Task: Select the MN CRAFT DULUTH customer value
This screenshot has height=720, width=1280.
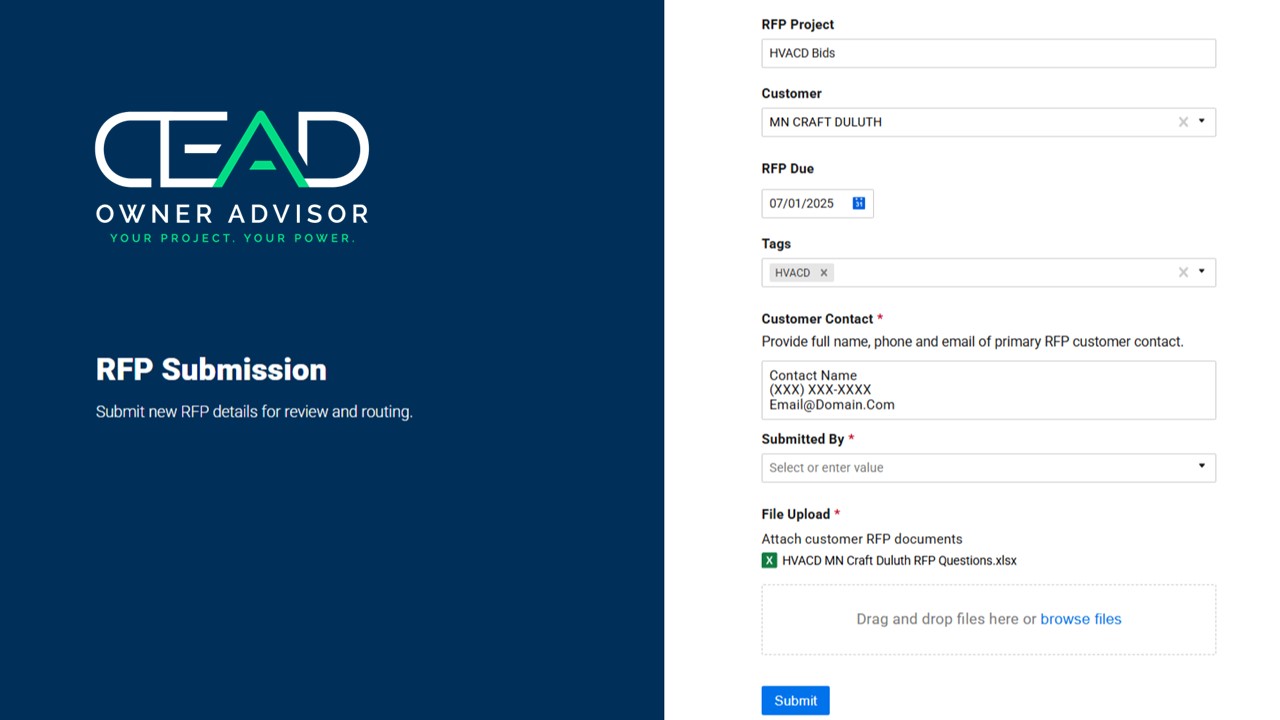Action: pos(825,122)
